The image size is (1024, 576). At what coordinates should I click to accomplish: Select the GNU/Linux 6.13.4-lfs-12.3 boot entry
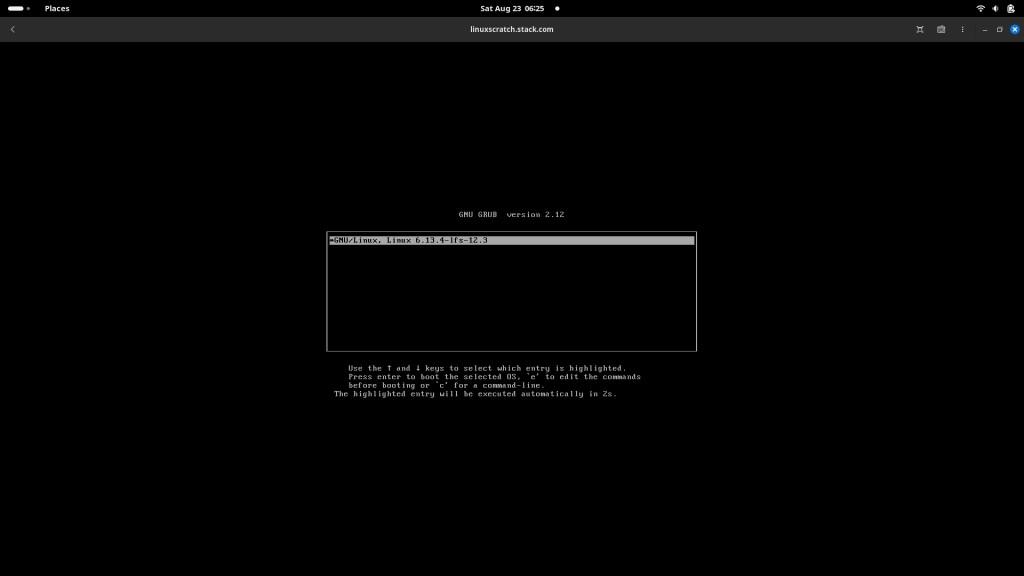click(511, 240)
